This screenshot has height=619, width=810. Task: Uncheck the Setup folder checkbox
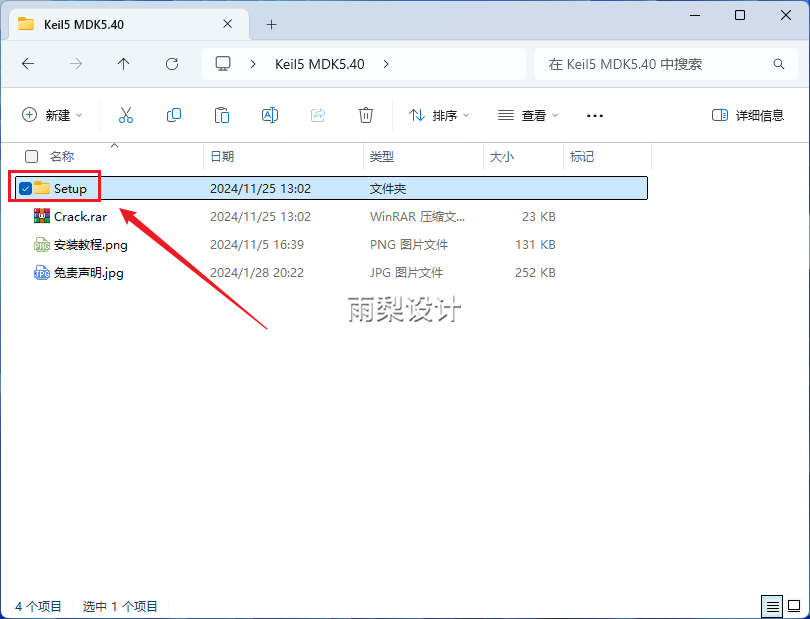coord(25,189)
